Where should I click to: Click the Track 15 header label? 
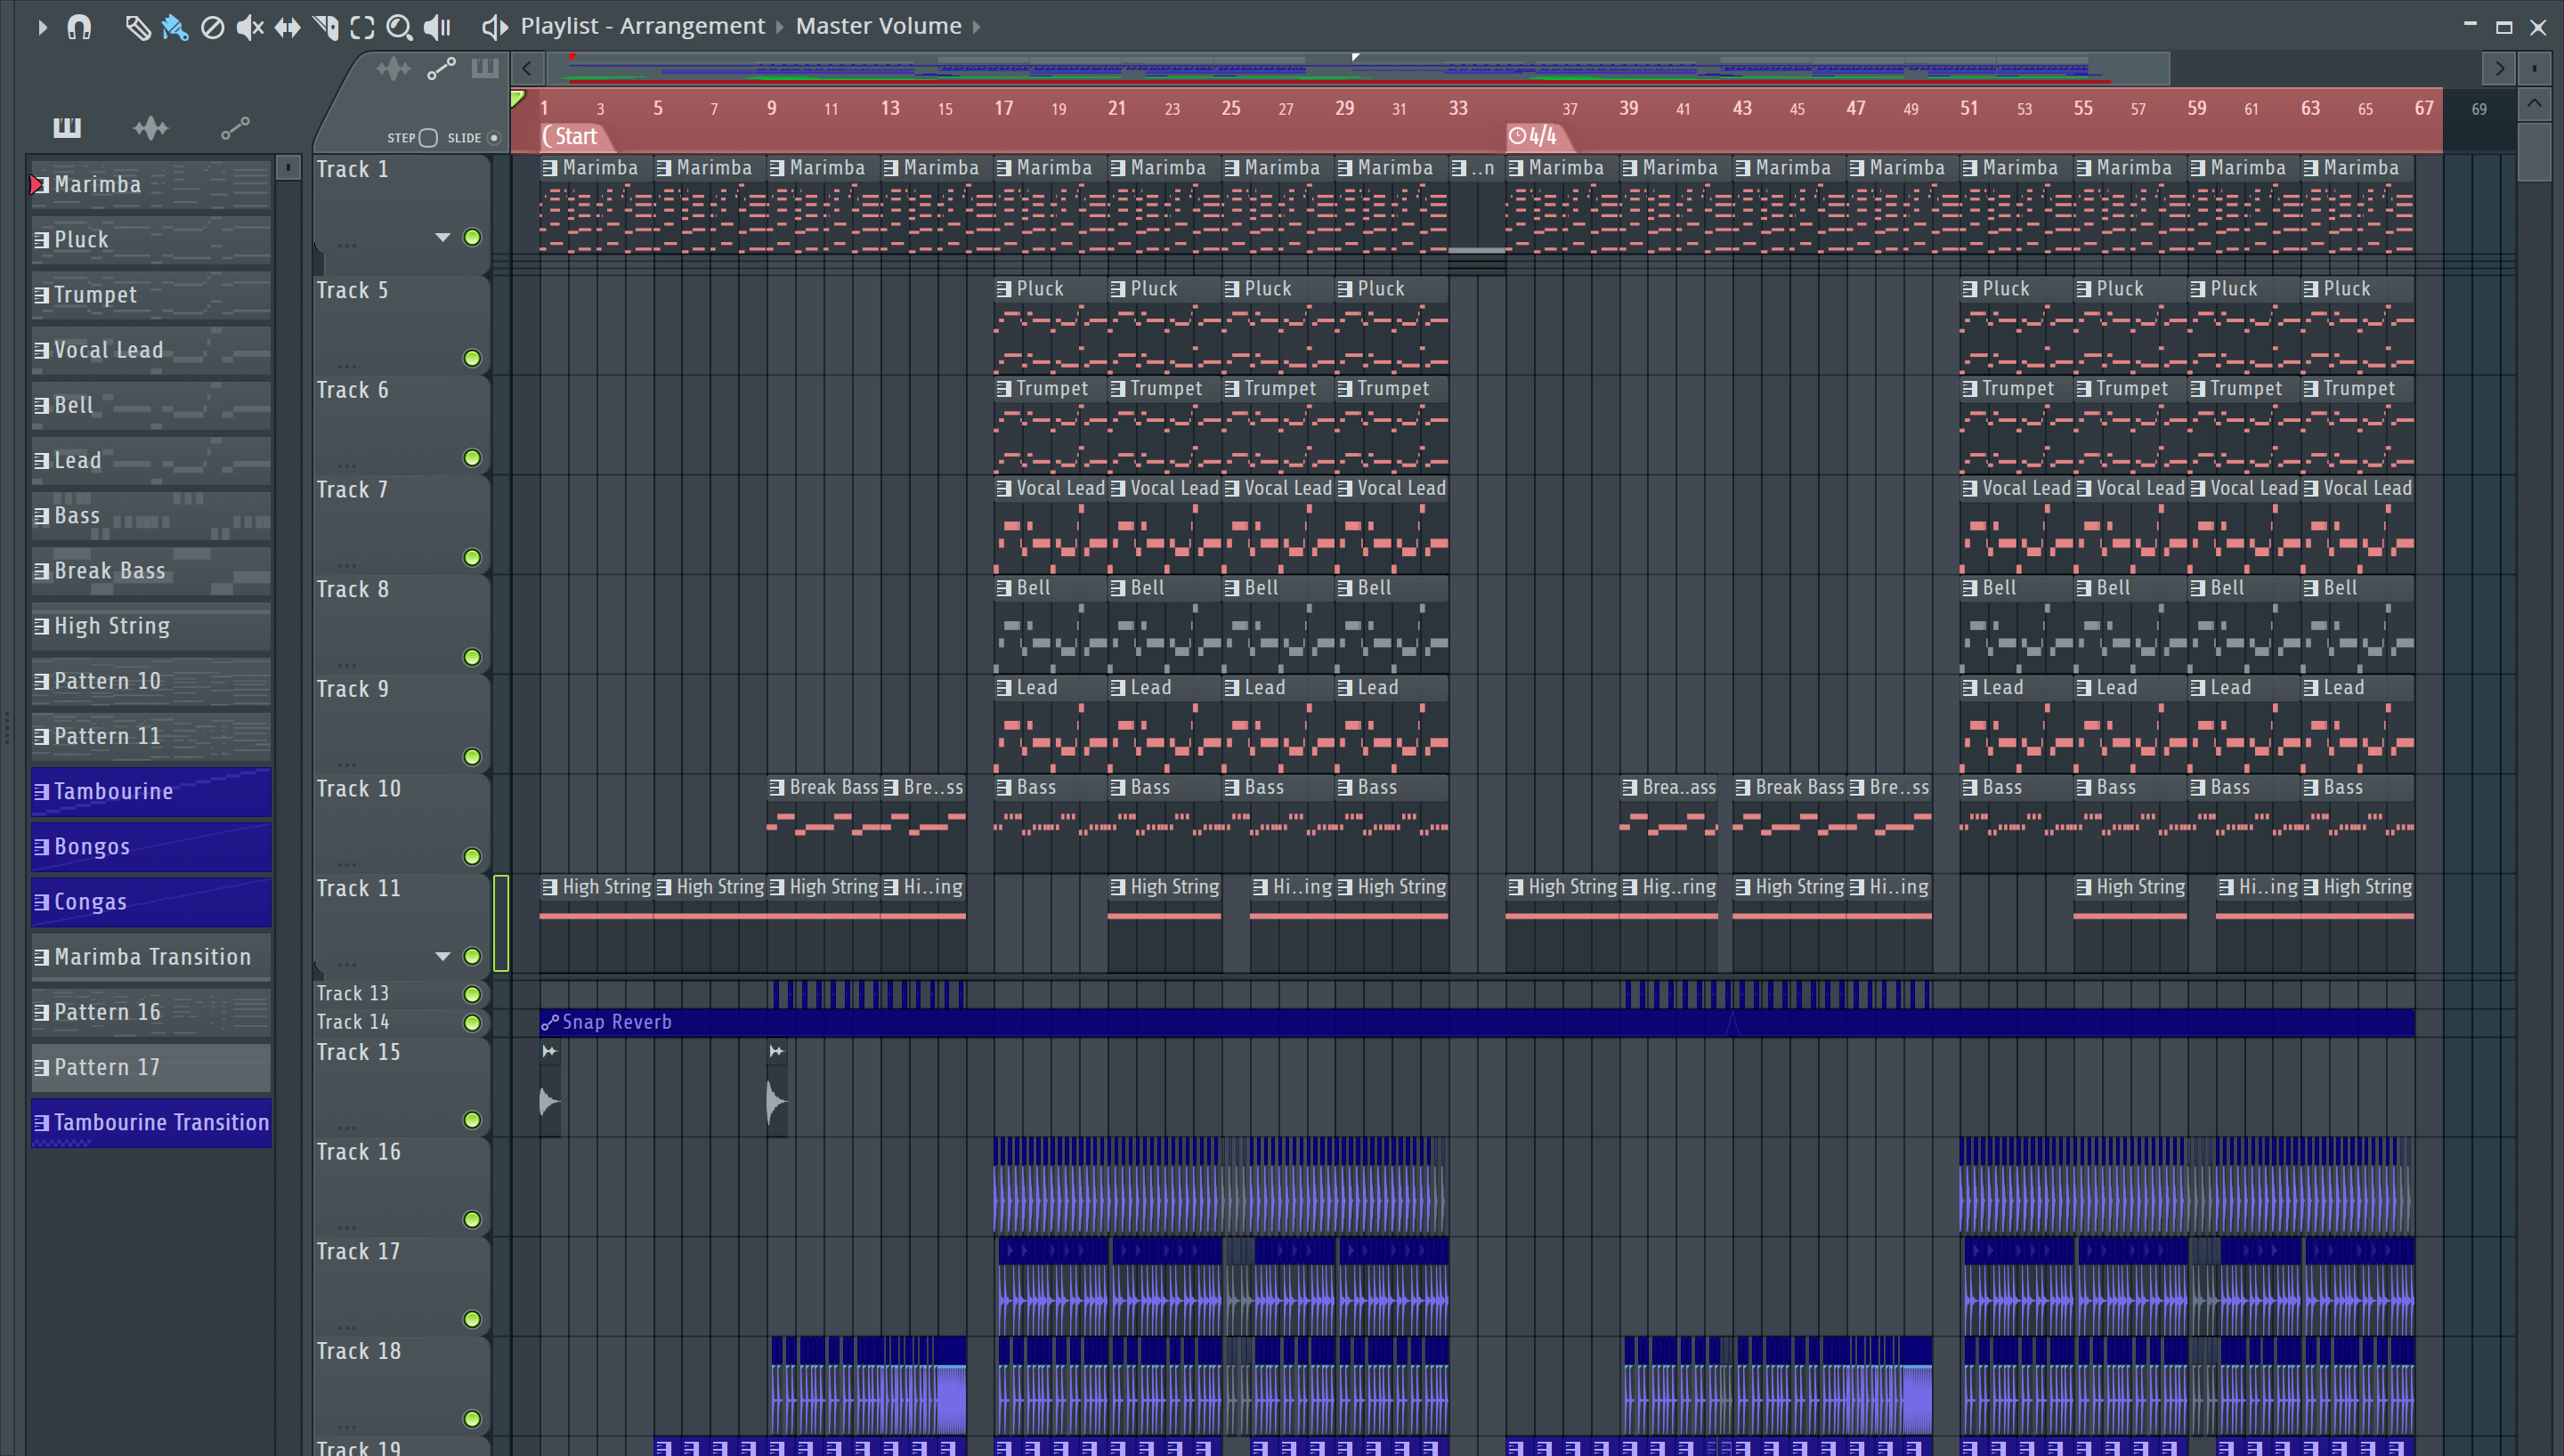tap(358, 1052)
